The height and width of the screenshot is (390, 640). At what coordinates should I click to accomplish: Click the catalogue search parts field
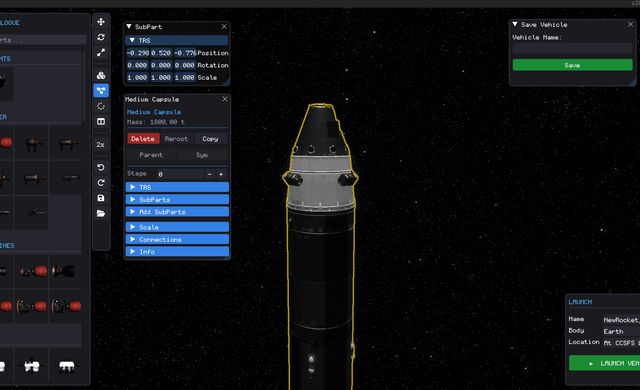(x=43, y=40)
